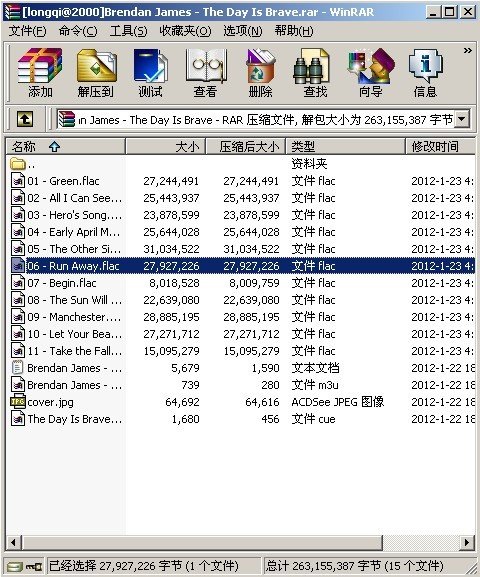The height and width of the screenshot is (577, 480).
Task: Click file icon of 05 - The Other Si...
Action: pos(18,249)
